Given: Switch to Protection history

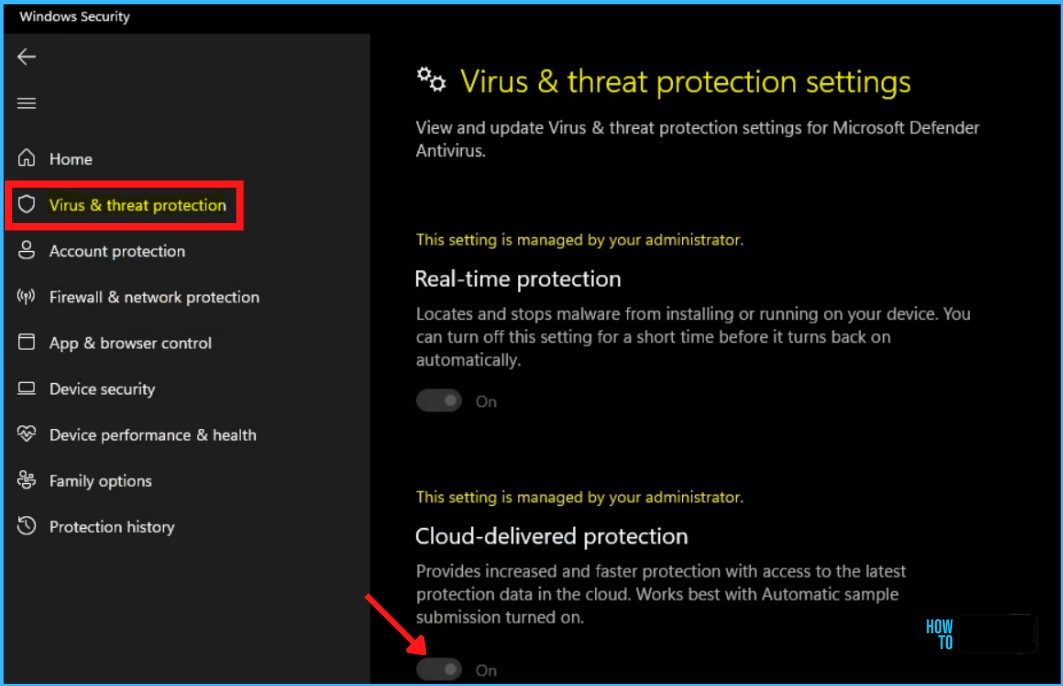Looking at the screenshot, I should 112,526.
